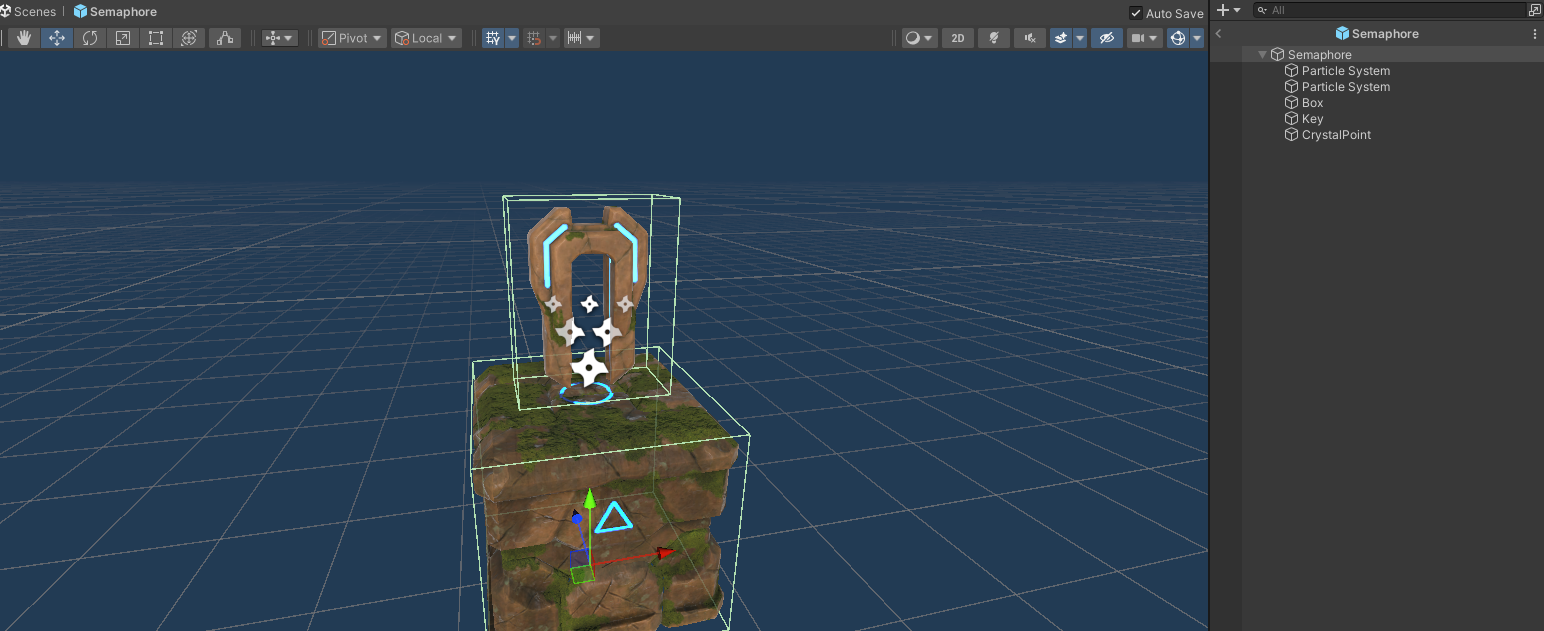Viewport: 1544px width, 631px height.
Task: Open the increment snapping dropdown
Action: (x=581, y=38)
